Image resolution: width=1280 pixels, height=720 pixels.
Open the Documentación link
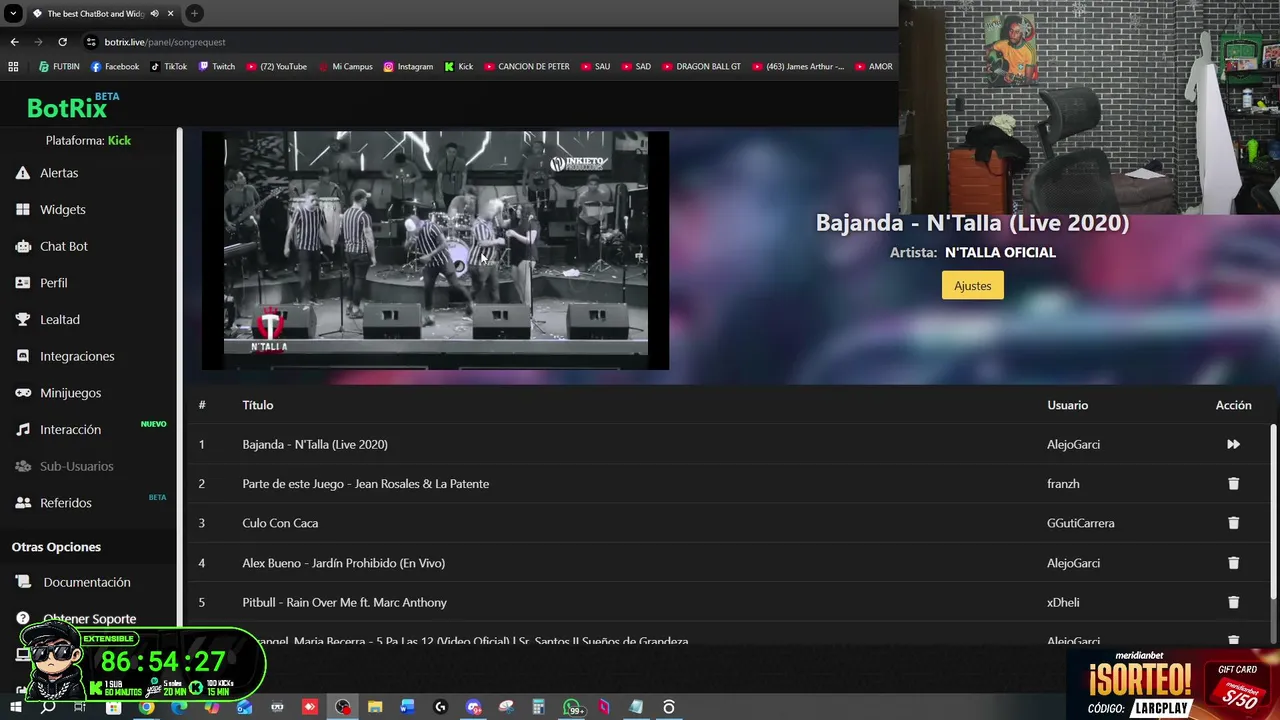[88, 582]
